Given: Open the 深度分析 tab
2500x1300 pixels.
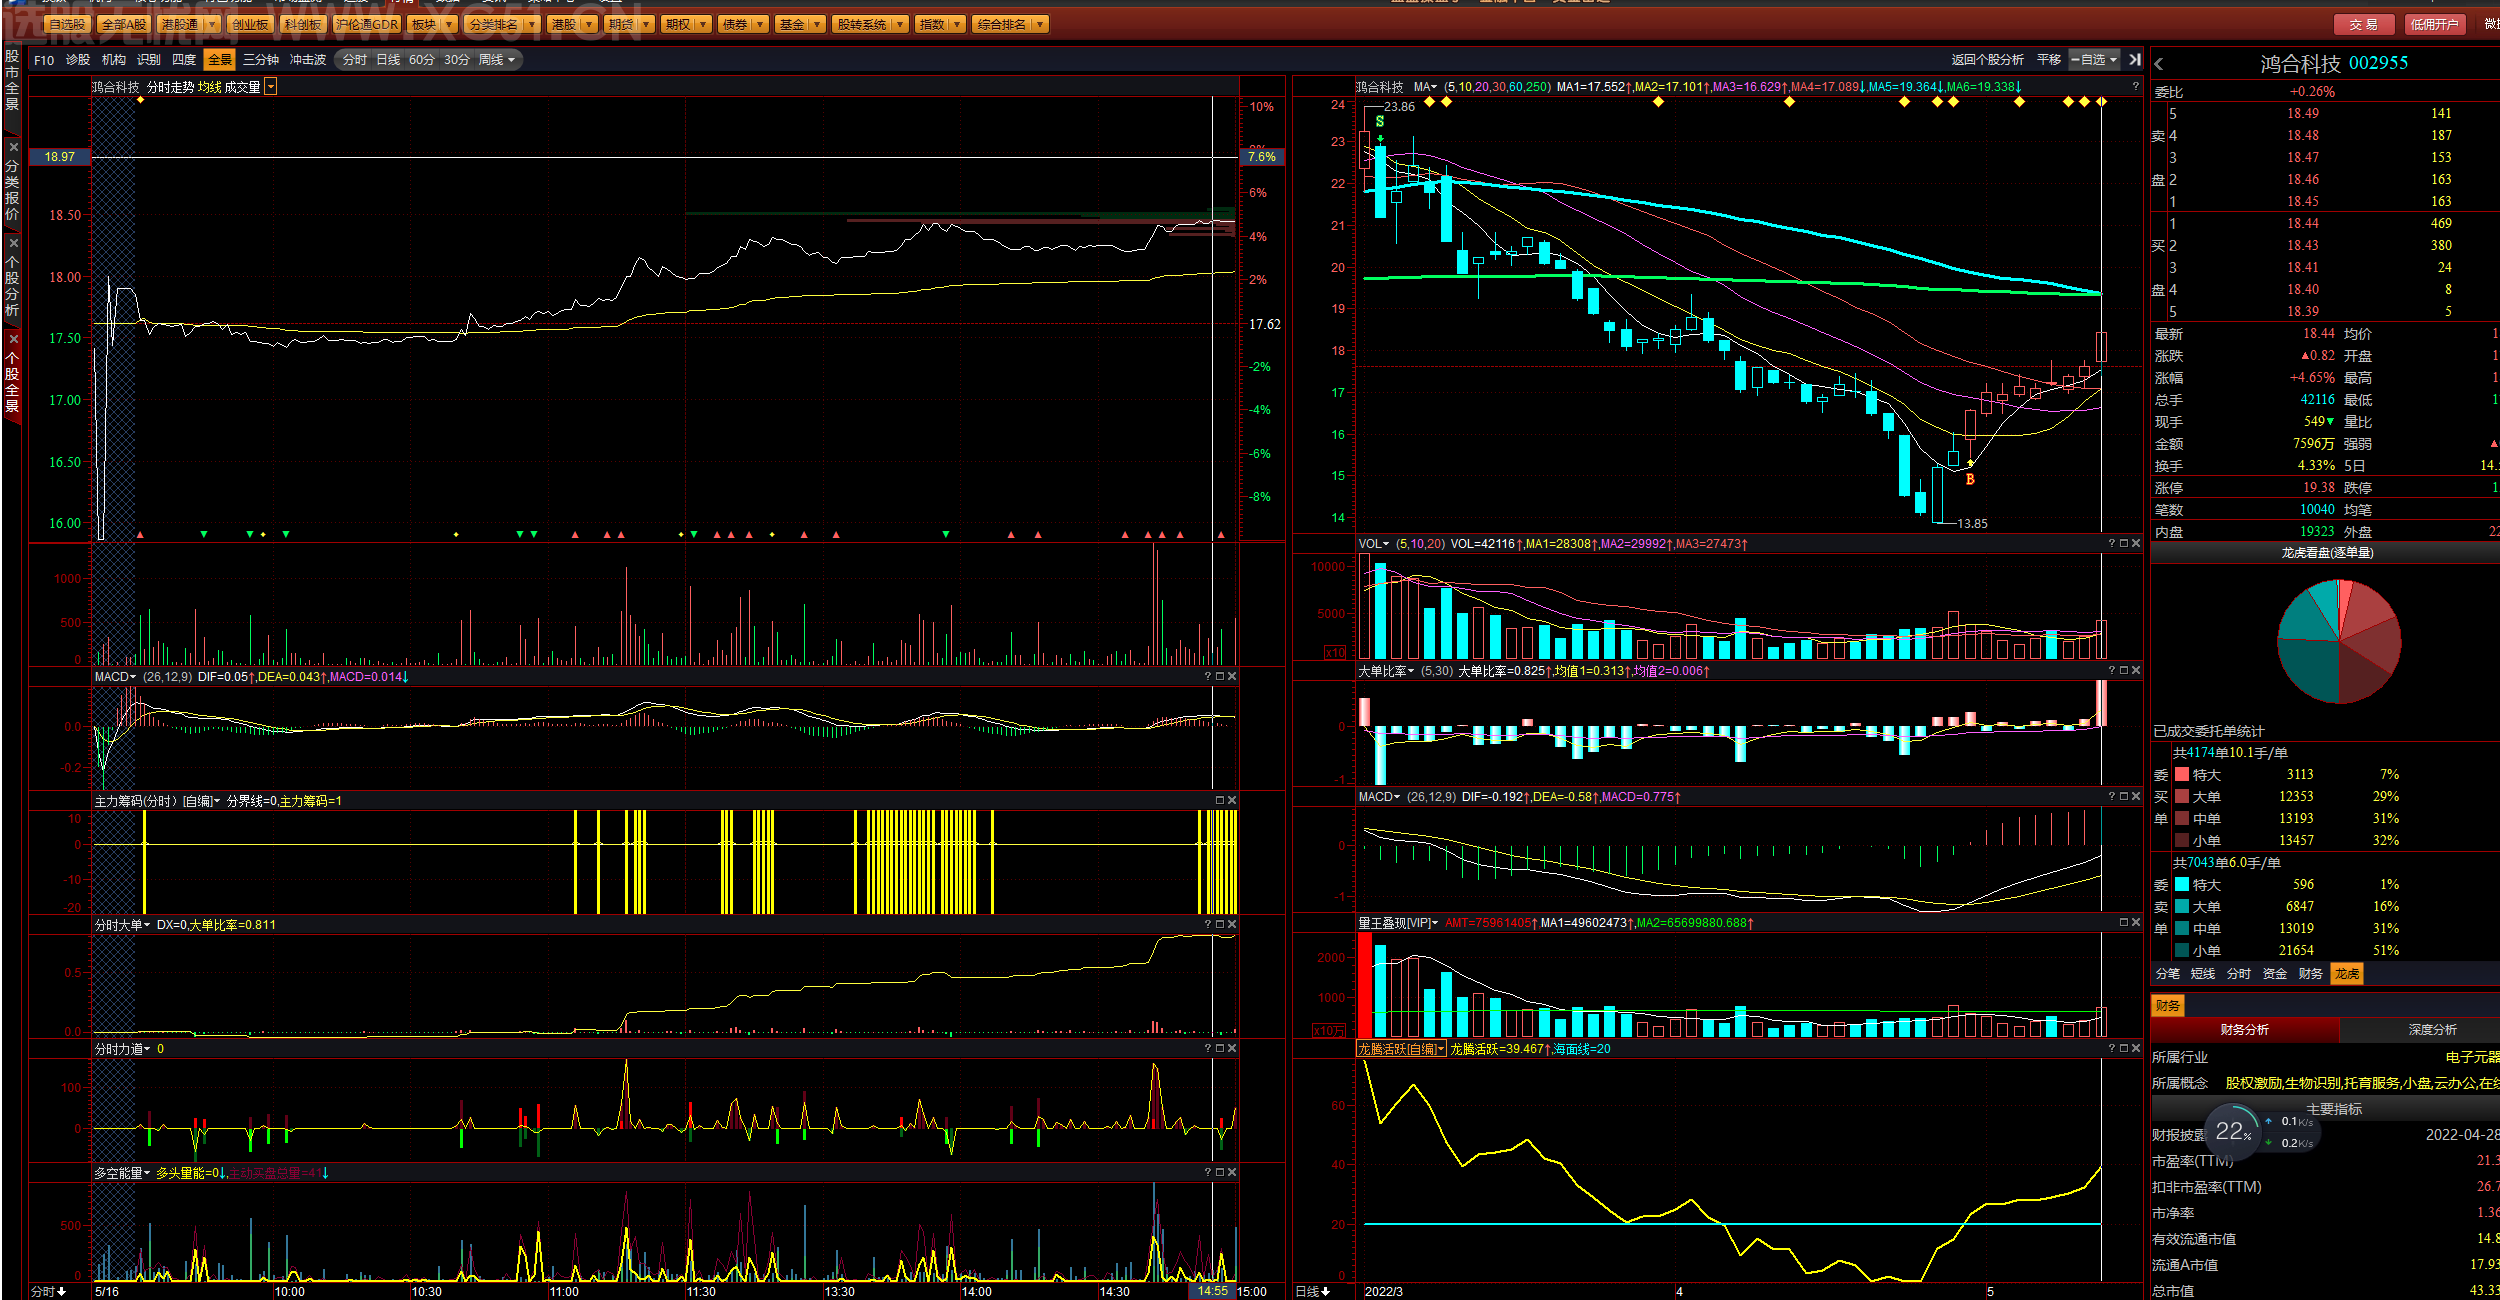Looking at the screenshot, I should pyautogui.click(x=2432, y=1030).
